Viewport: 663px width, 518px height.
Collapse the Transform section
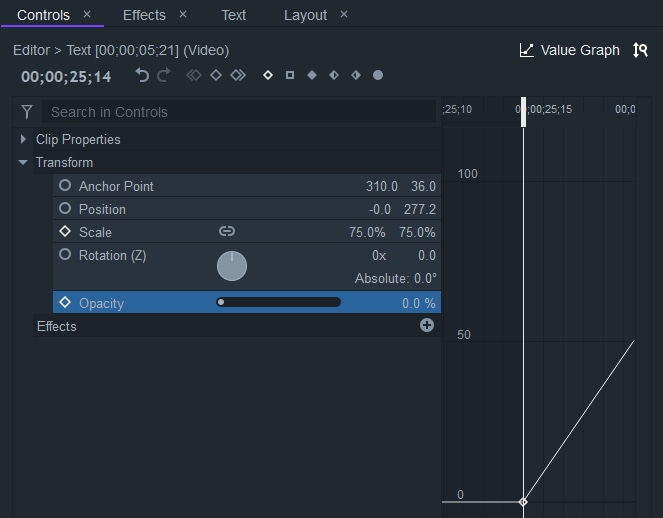click(x=23, y=162)
